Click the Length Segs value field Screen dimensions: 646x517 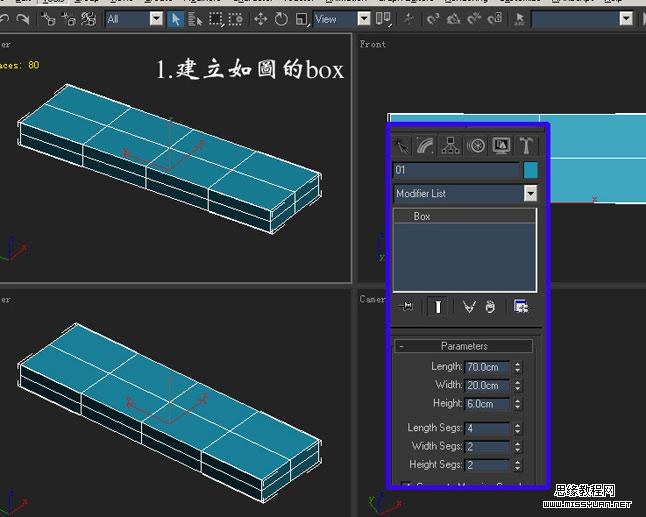487,428
